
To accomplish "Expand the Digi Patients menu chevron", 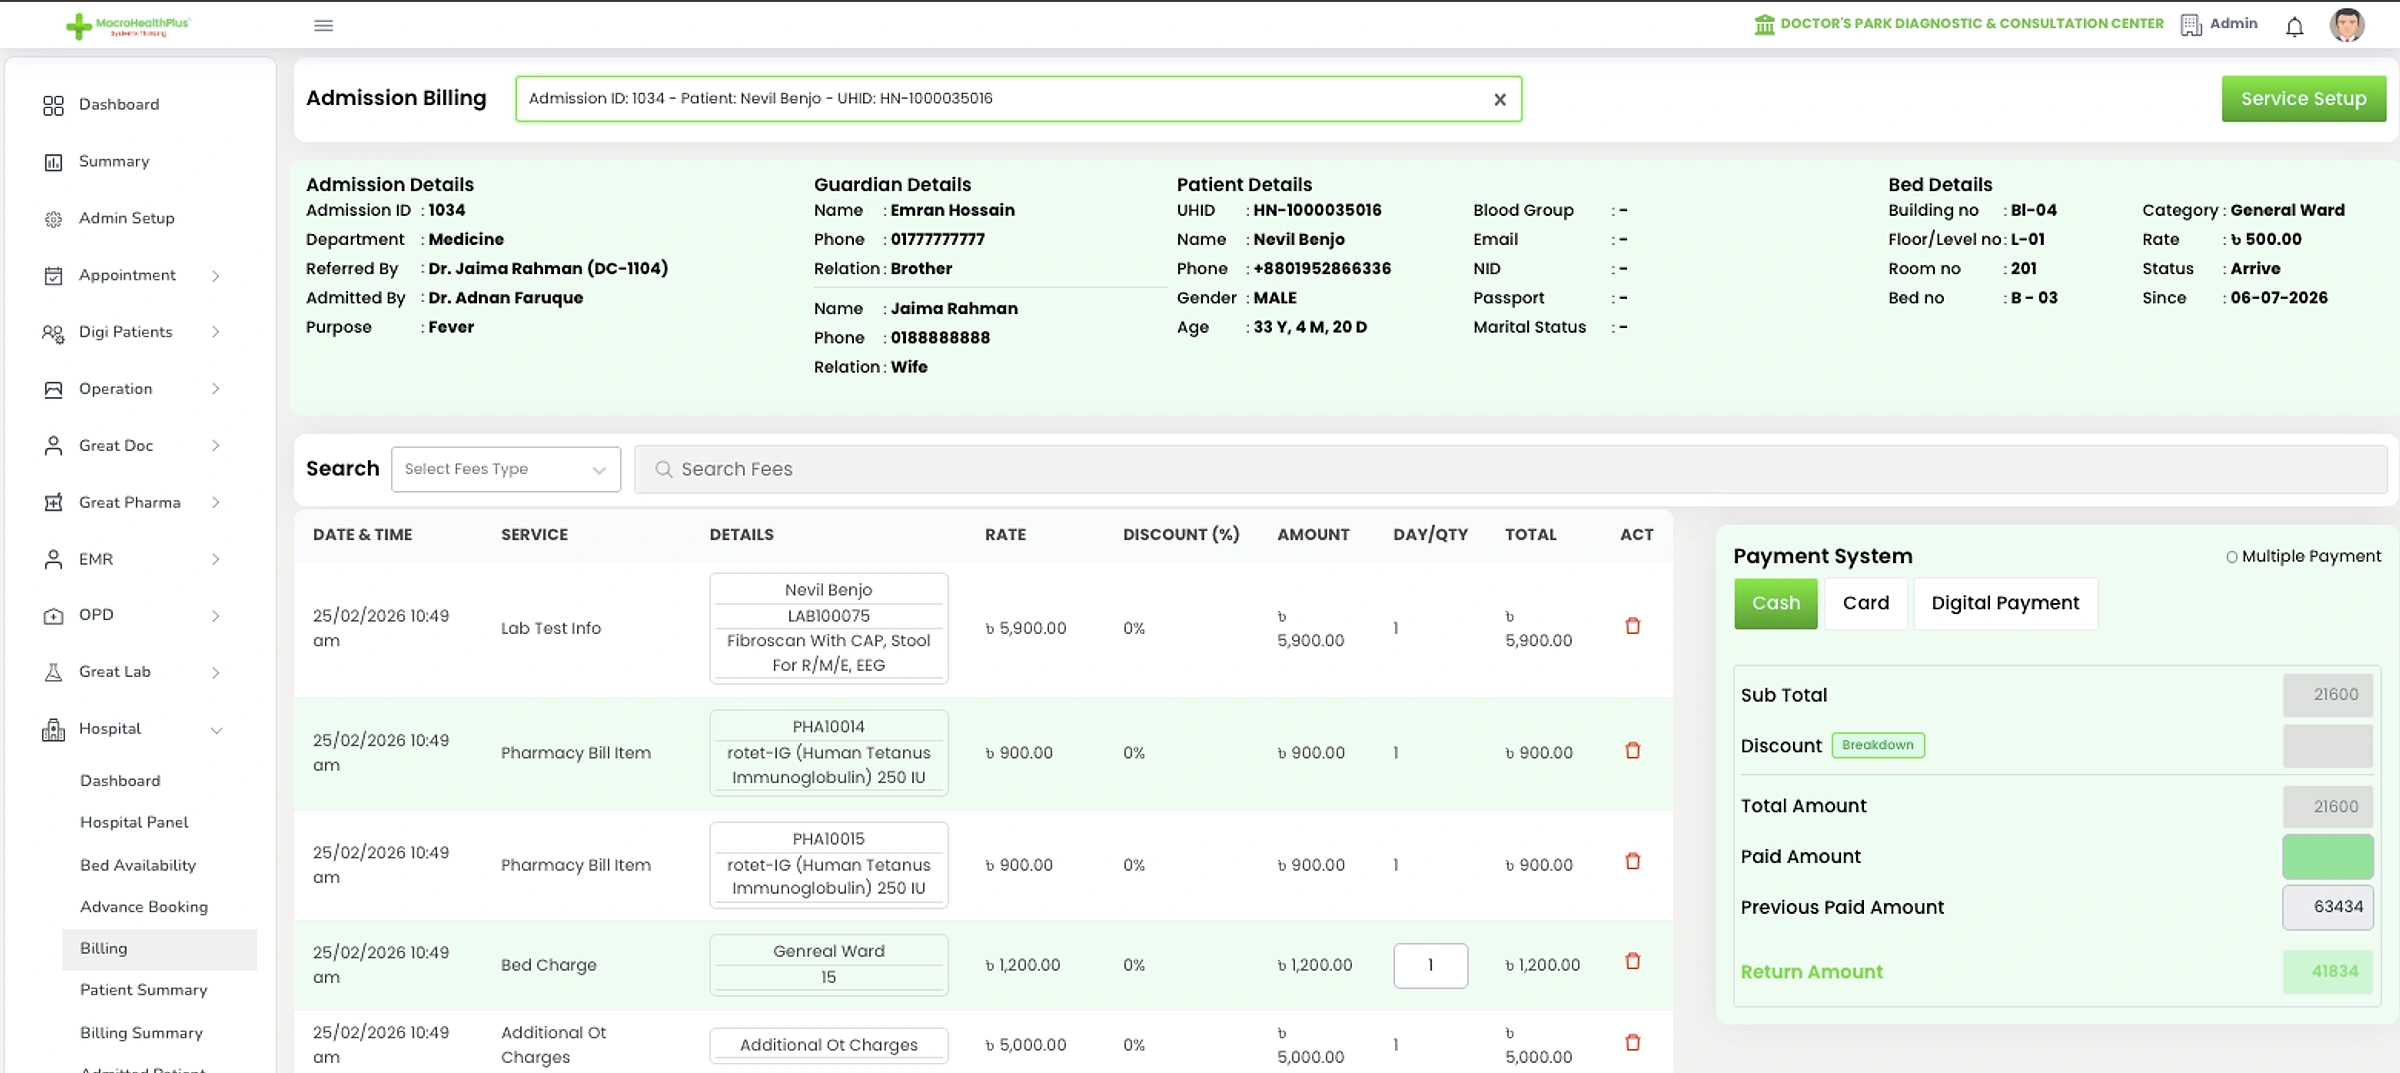I will pyautogui.click(x=216, y=332).
